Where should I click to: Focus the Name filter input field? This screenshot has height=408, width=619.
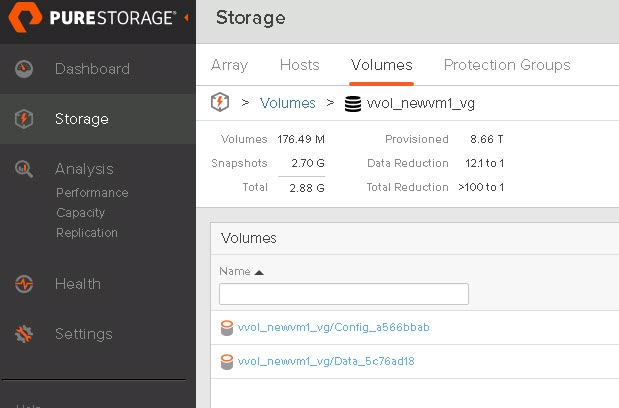(x=344, y=294)
